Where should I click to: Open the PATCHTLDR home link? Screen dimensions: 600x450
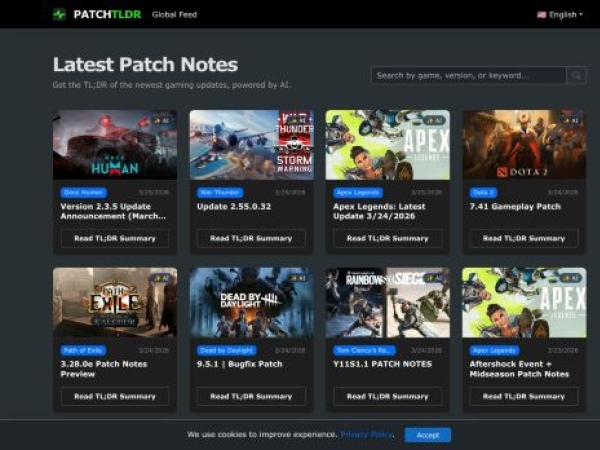pyautogui.click(x=107, y=15)
